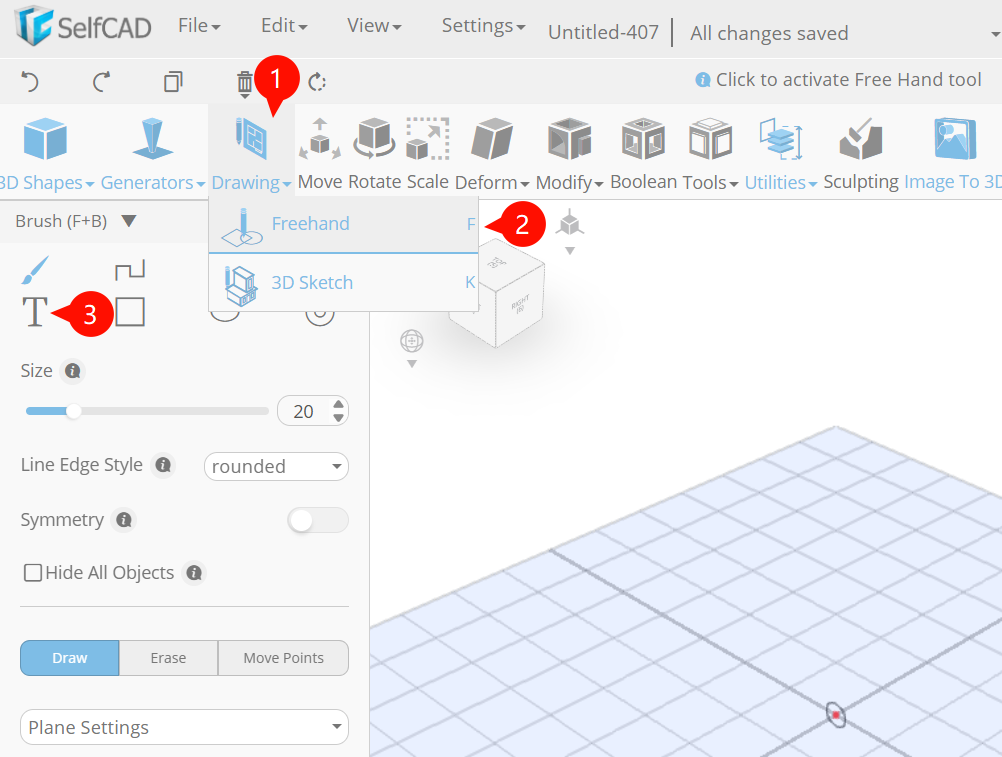Click the SelfCAD logo
This screenshot has width=1002, height=757.
(83, 26)
